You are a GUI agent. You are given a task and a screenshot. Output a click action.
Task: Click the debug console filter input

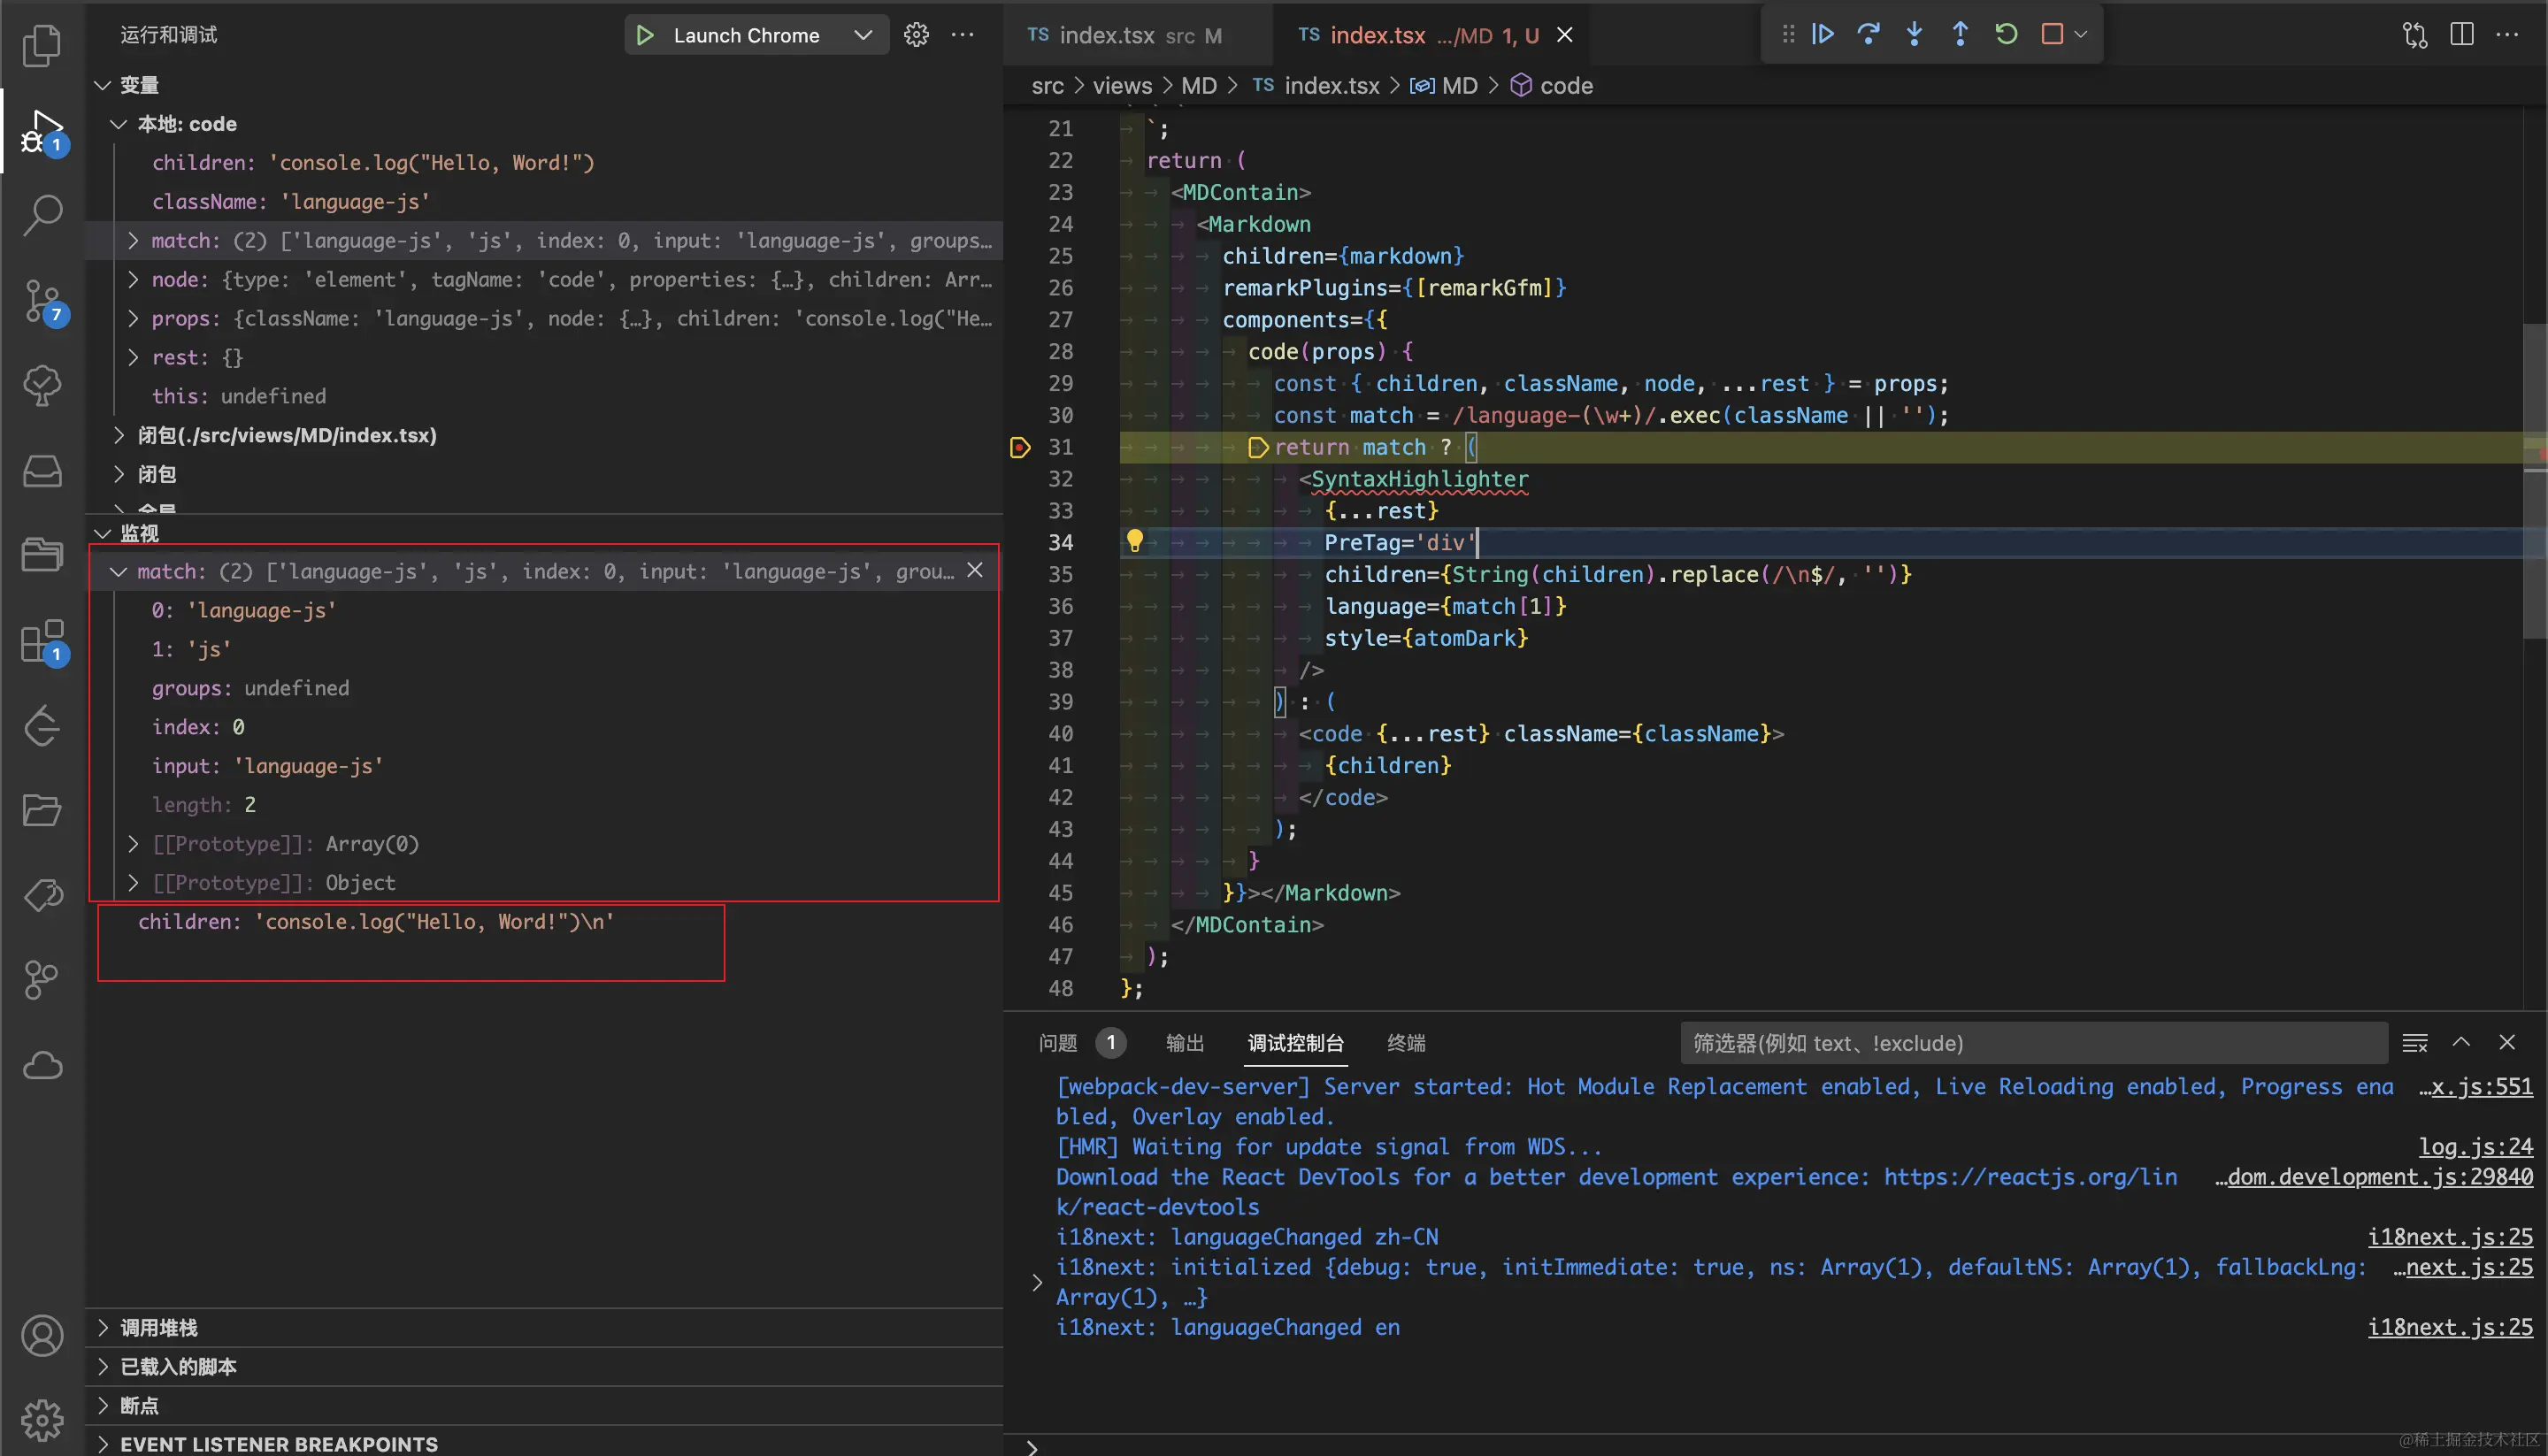tap(2033, 1043)
